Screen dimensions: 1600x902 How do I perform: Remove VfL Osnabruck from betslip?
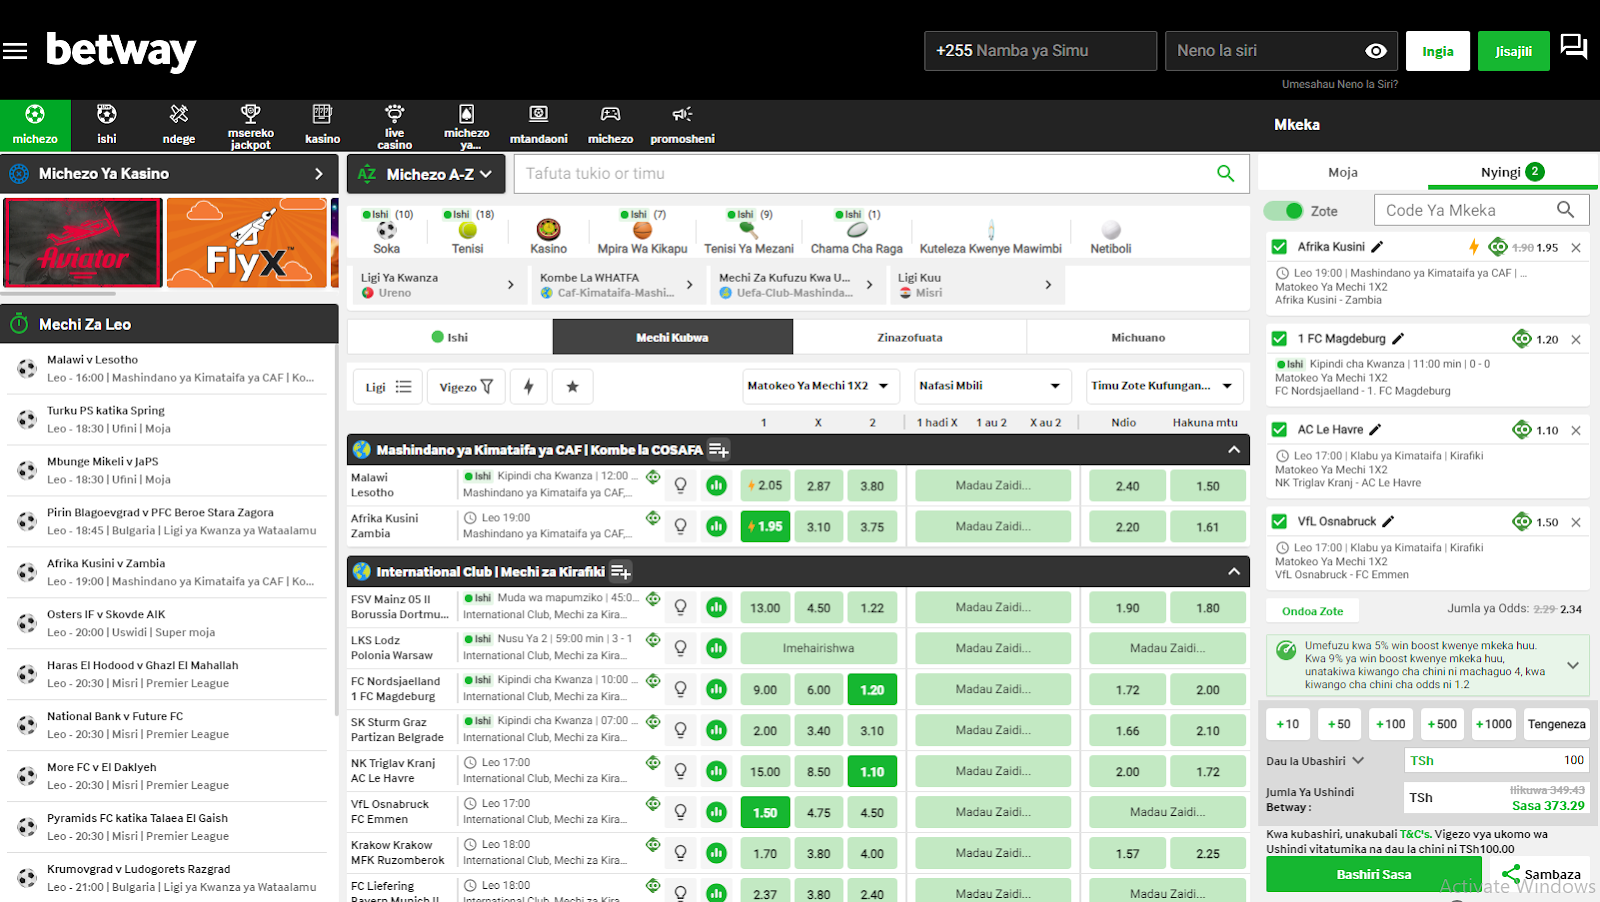[1576, 523]
